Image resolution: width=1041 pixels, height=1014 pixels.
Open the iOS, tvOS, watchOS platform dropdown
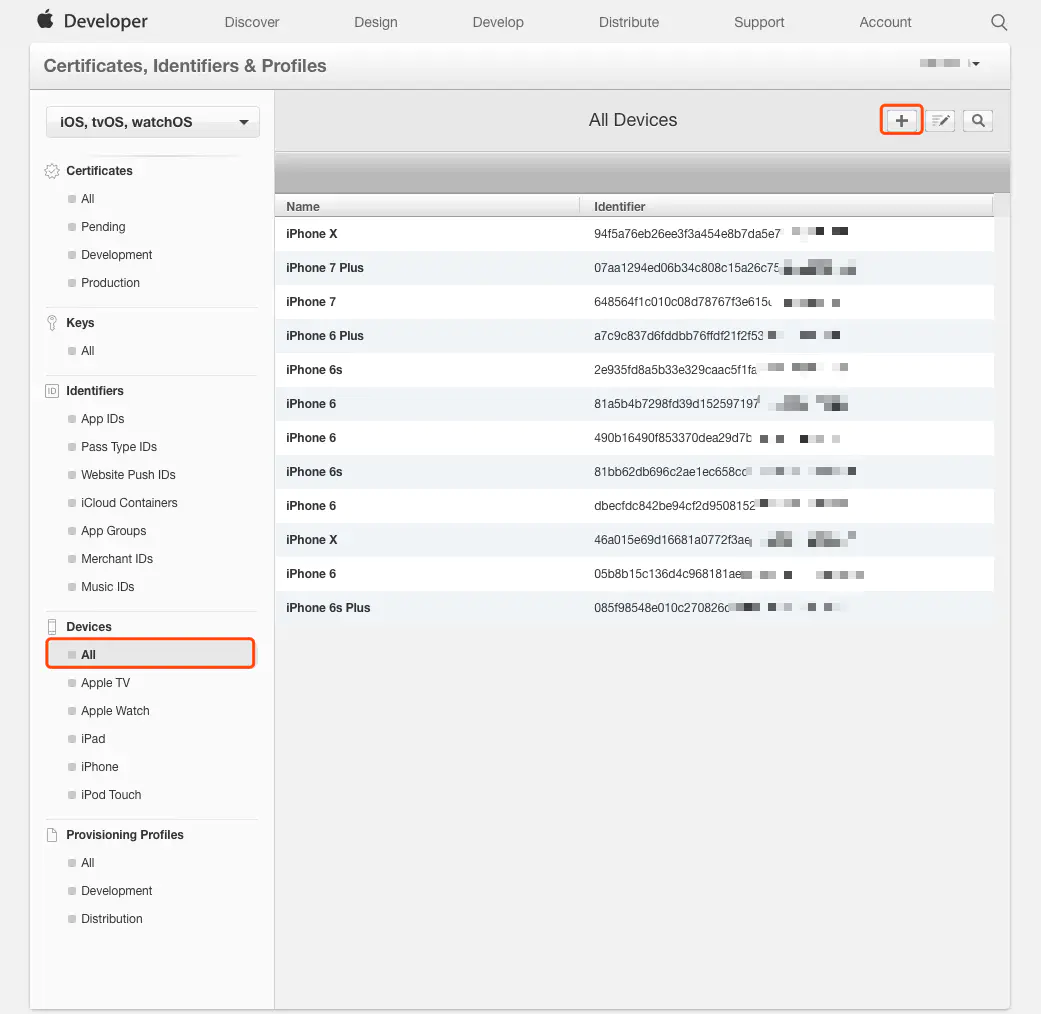(153, 122)
